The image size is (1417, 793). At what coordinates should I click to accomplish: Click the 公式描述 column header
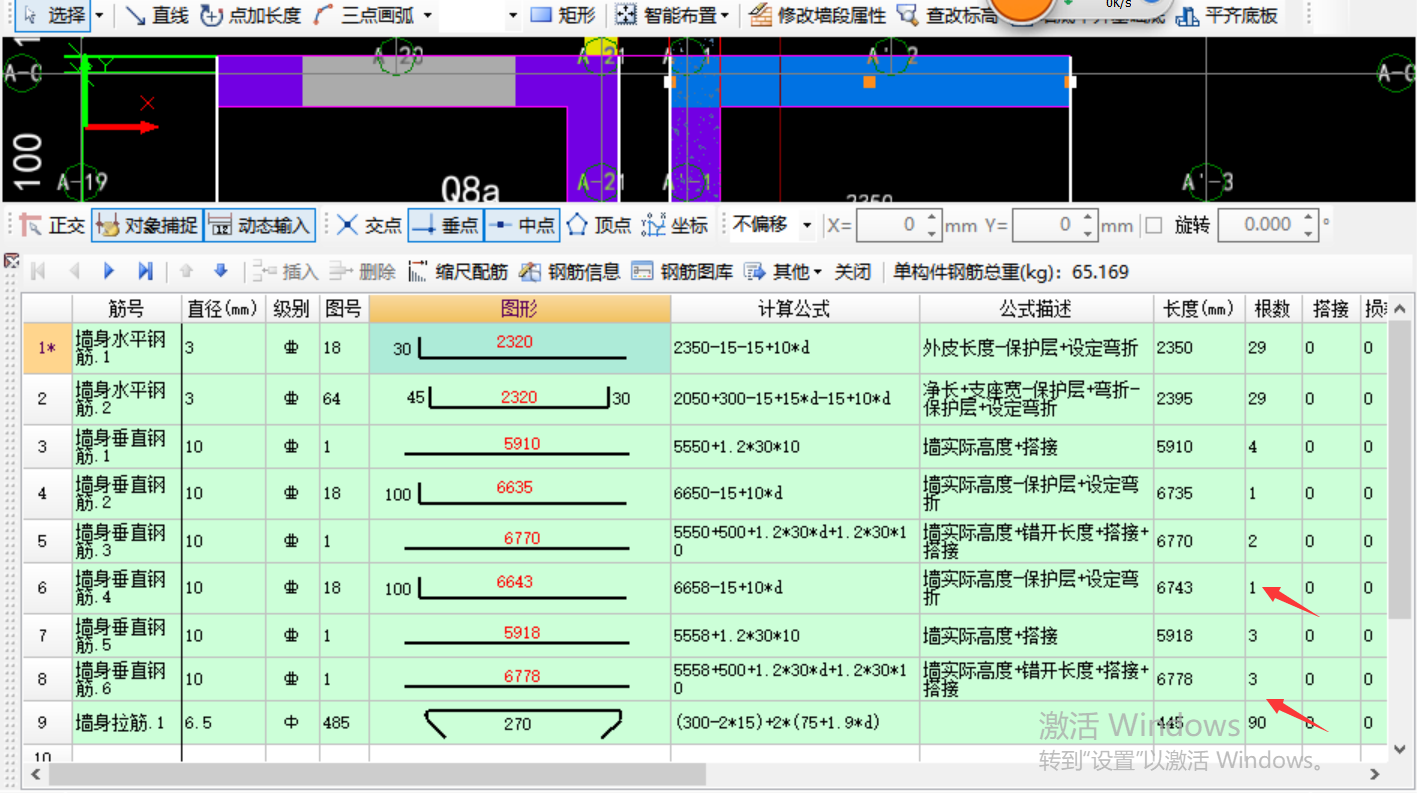pyautogui.click(x=1036, y=308)
